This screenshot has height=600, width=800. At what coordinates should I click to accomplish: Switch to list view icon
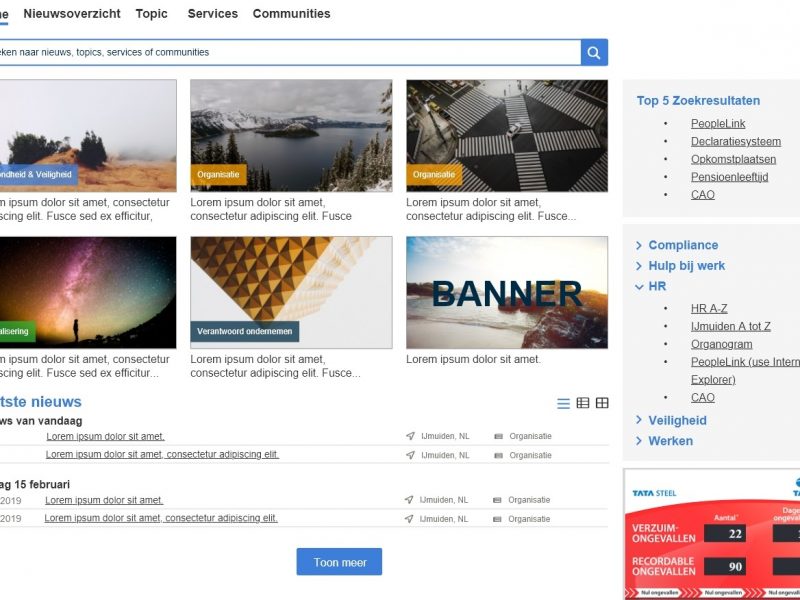pos(563,404)
